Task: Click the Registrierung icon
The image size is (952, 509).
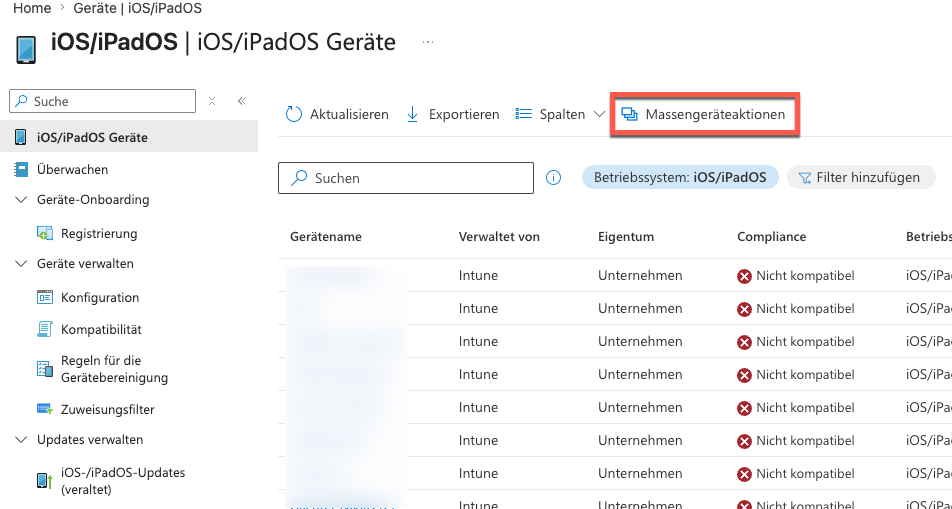Action: 45,234
